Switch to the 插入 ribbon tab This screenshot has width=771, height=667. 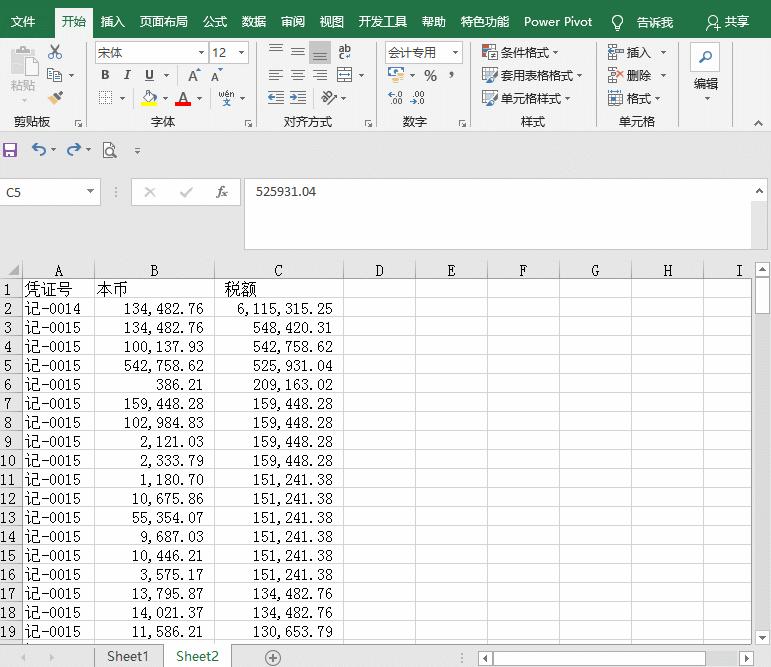[113, 22]
